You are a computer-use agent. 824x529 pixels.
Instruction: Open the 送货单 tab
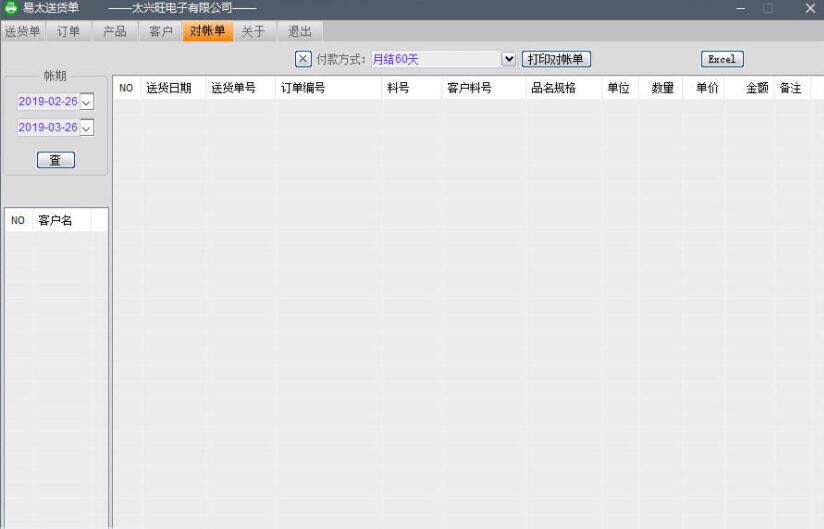tap(23, 32)
